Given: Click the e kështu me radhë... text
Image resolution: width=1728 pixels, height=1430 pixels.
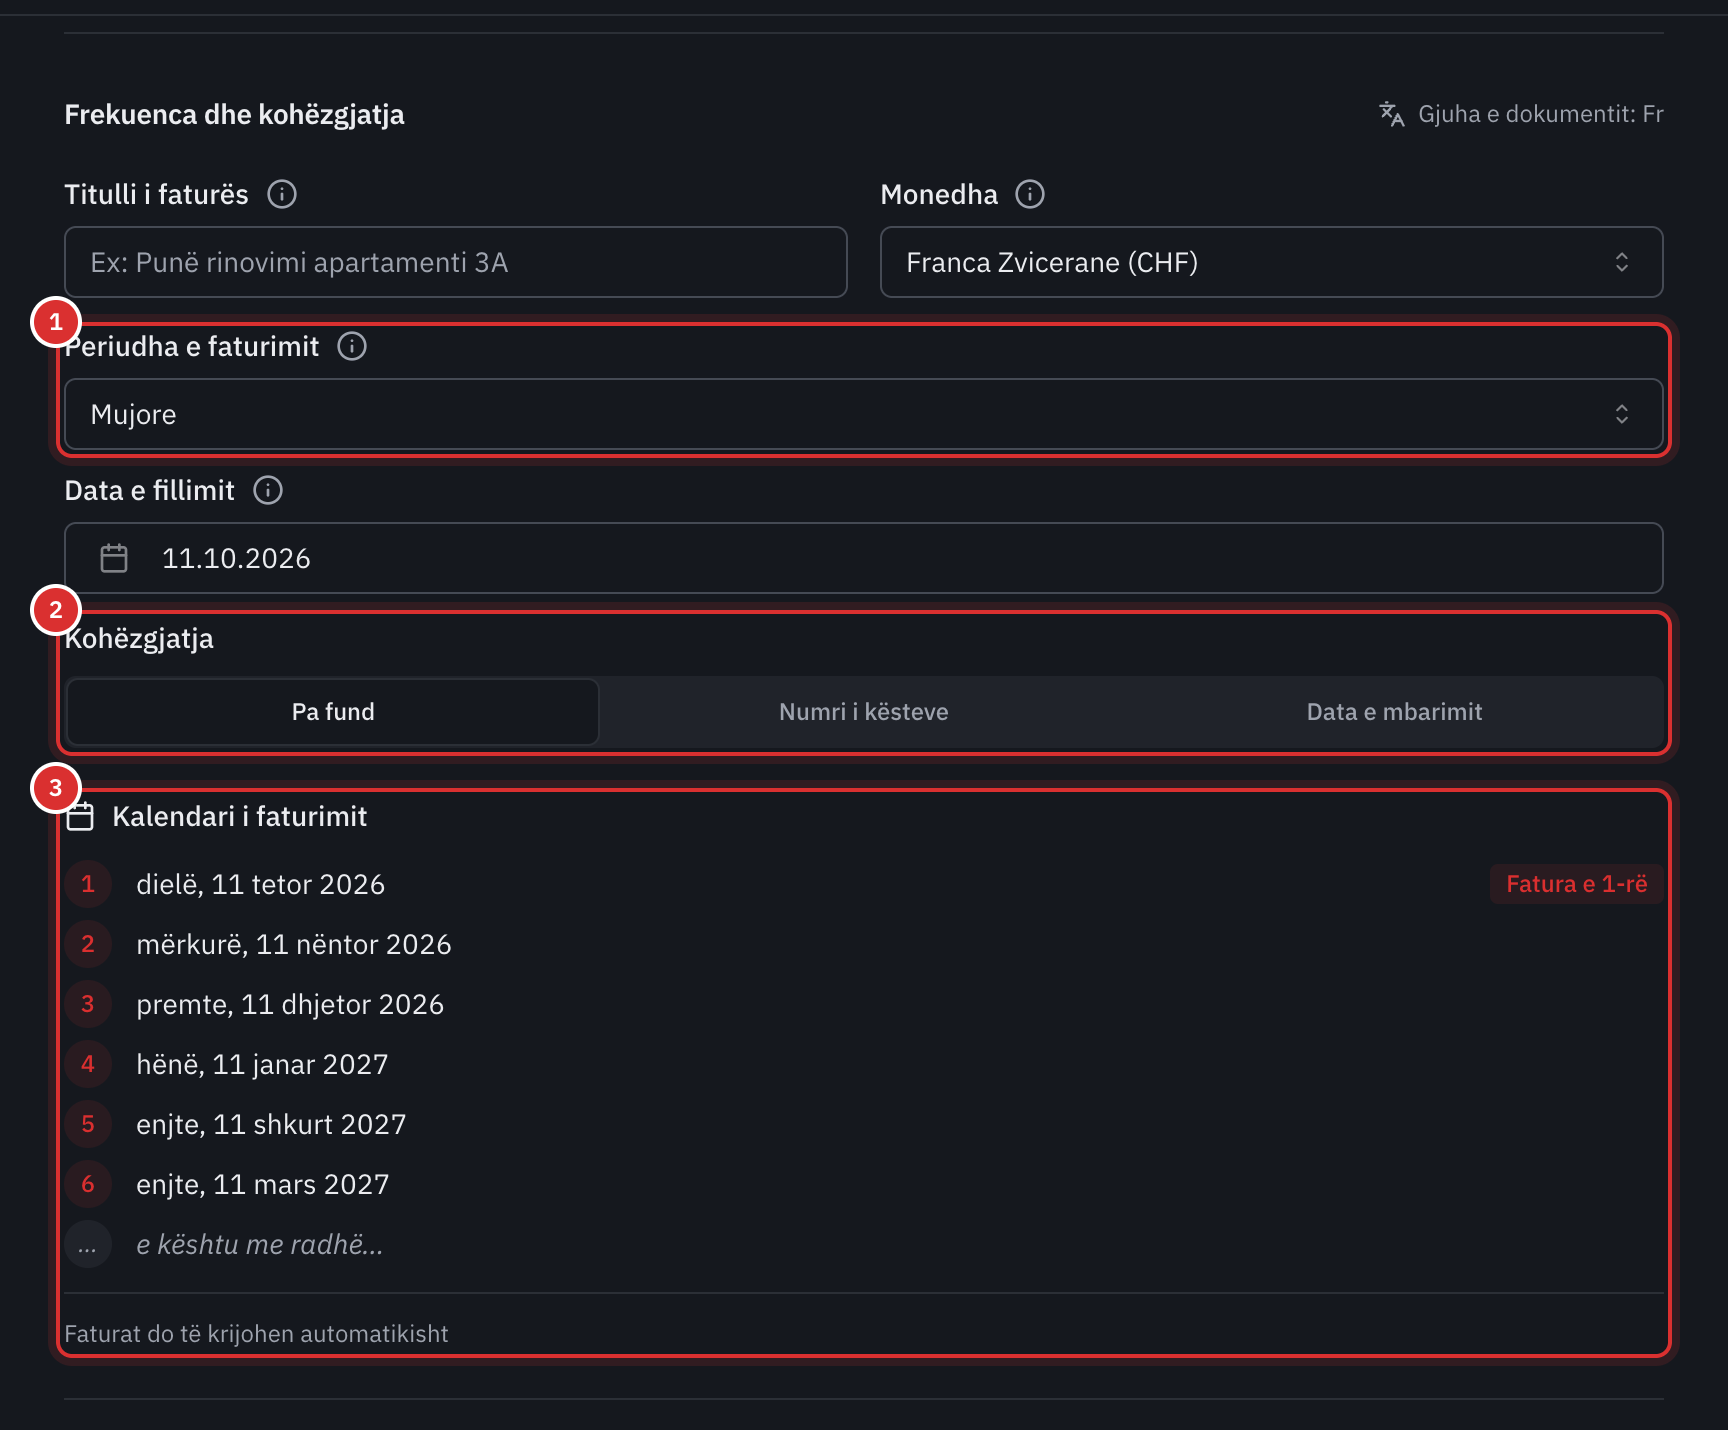Looking at the screenshot, I should [259, 1244].
